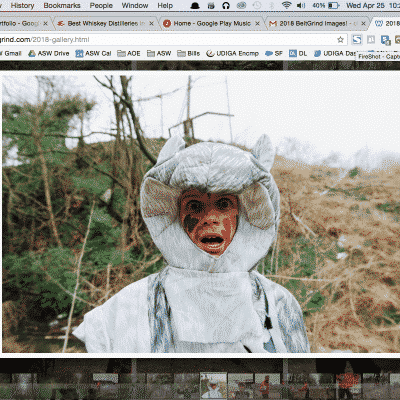
Task: Click the calendar icon on ASW Cal bookmark
Action: tap(79, 53)
